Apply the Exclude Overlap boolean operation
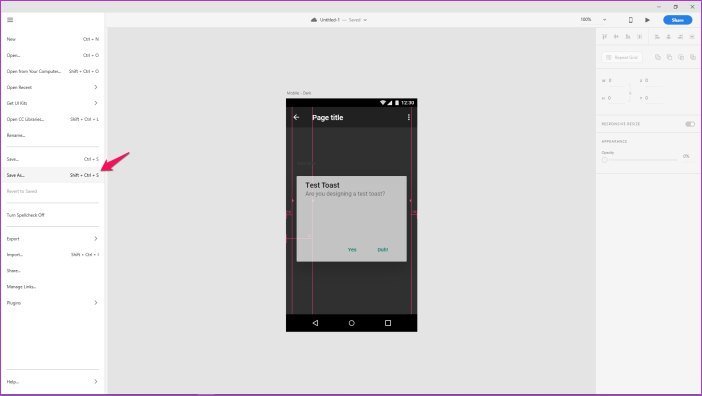Image resolution: width=702 pixels, height=396 pixels. point(693,57)
